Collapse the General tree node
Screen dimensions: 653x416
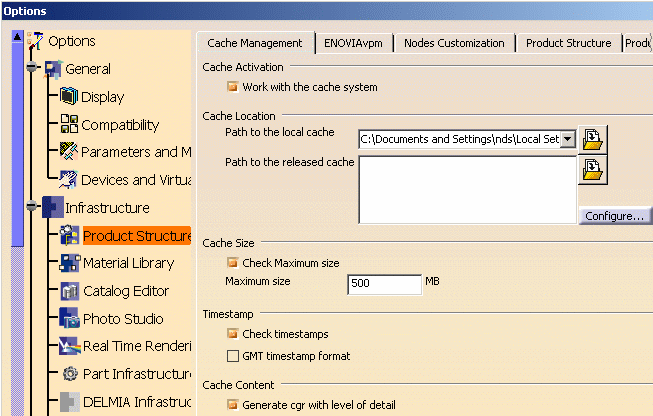pyautogui.click(x=32, y=69)
